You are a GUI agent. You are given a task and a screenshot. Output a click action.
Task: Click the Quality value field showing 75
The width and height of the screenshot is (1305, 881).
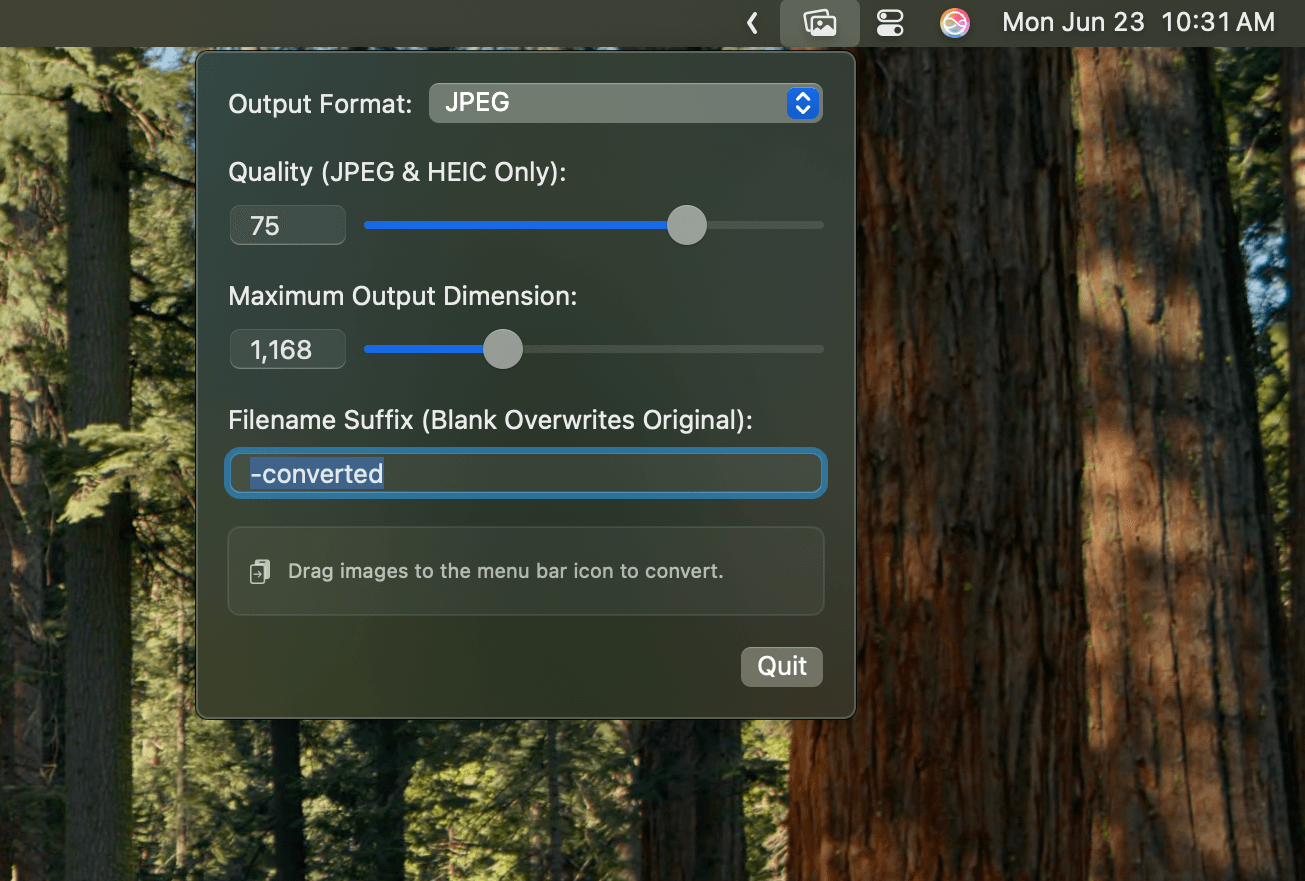[x=287, y=225]
